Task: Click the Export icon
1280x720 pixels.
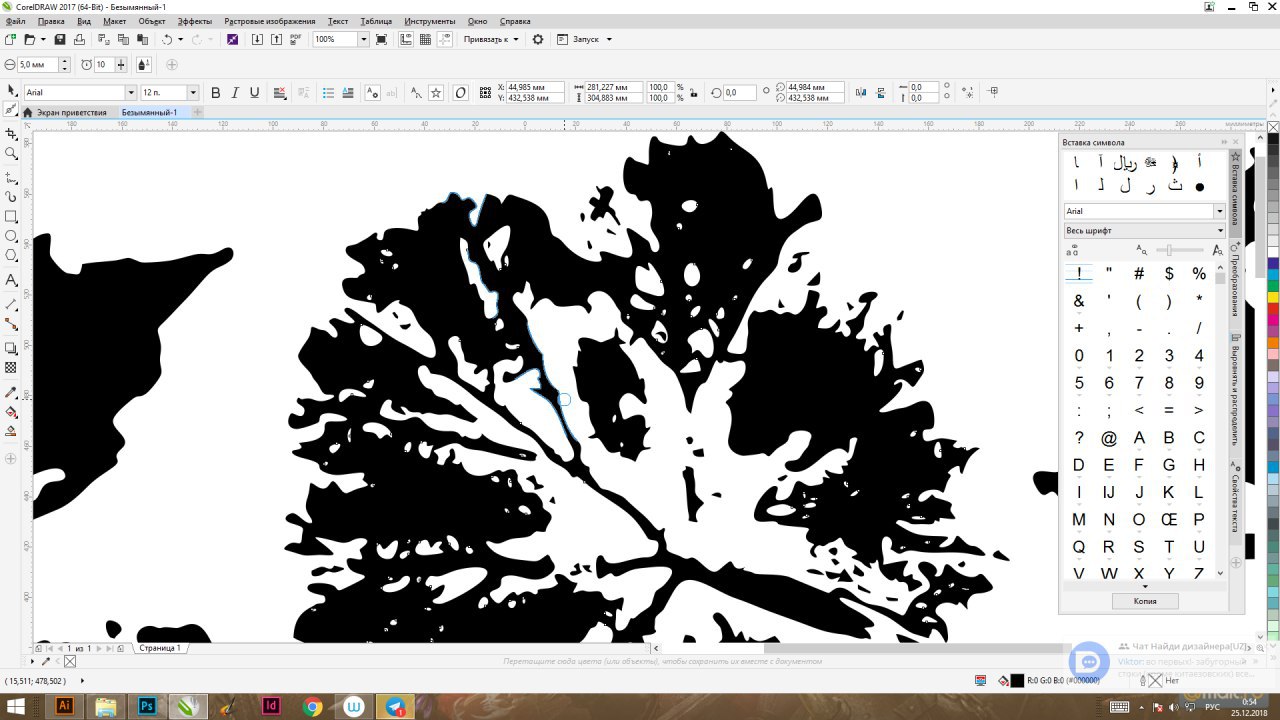Action: 277,39
